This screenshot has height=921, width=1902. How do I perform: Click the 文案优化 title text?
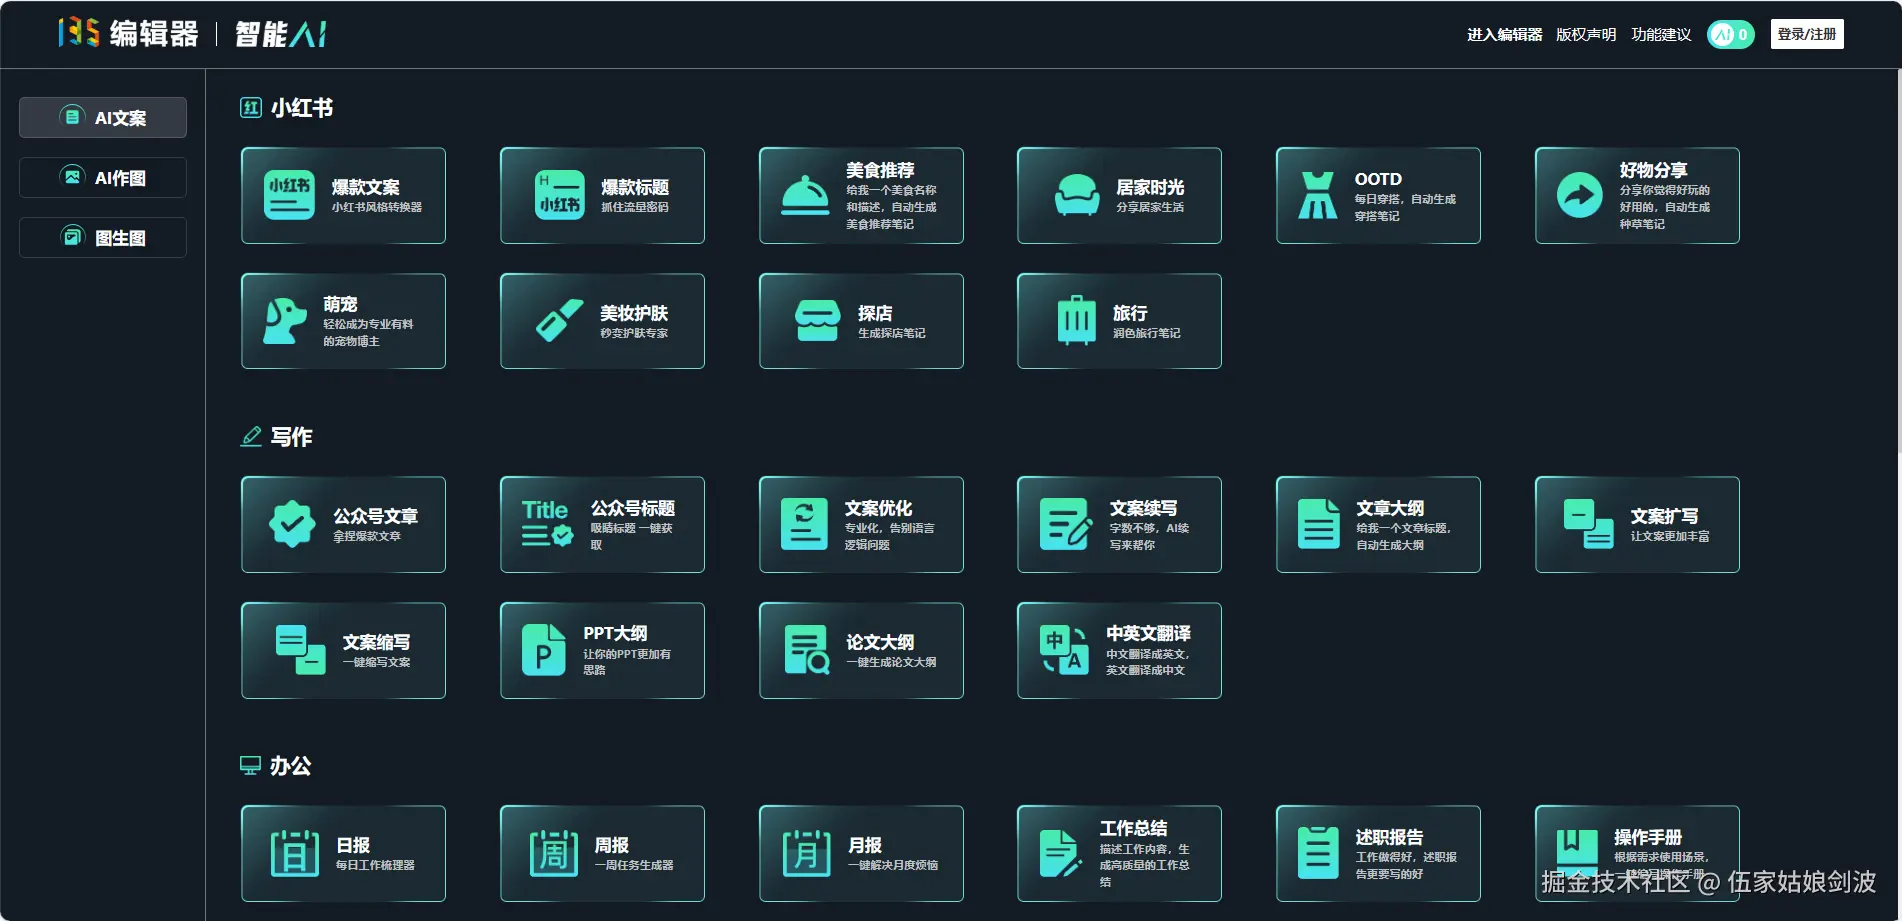878,508
